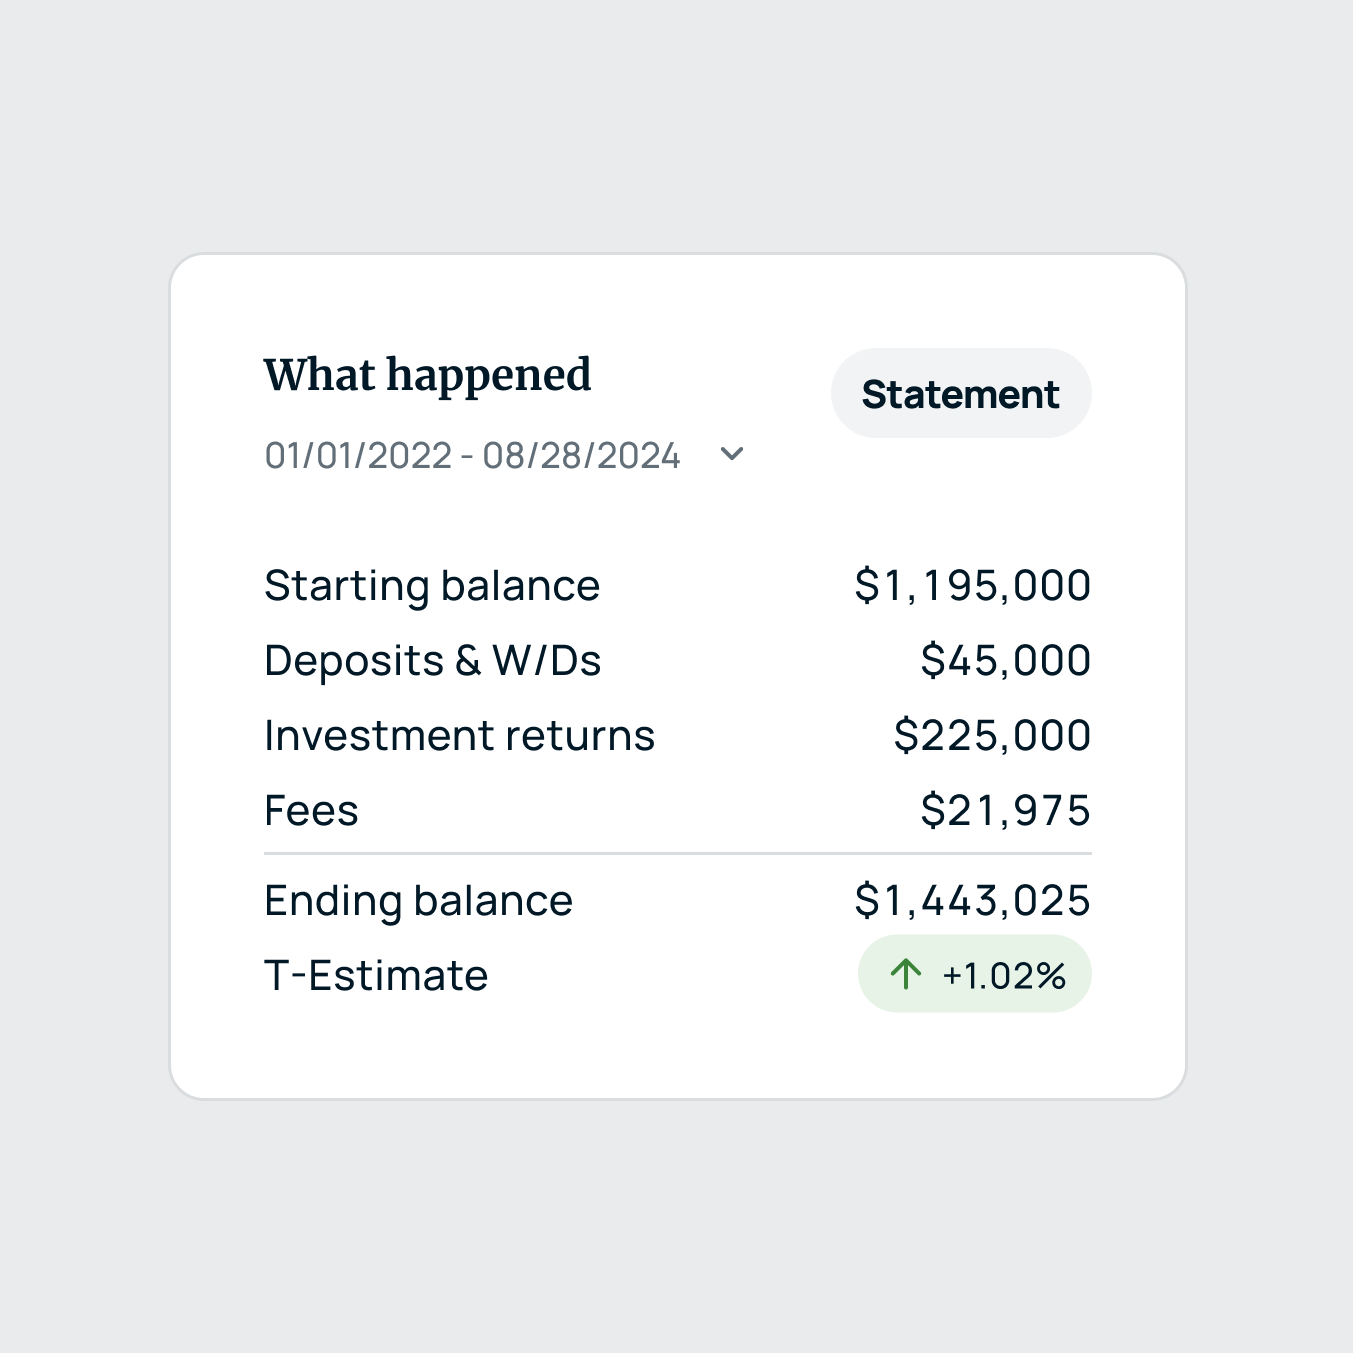The width and height of the screenshot is (1353, 1353).
Task: Click the Statement button
Action: 960,394
